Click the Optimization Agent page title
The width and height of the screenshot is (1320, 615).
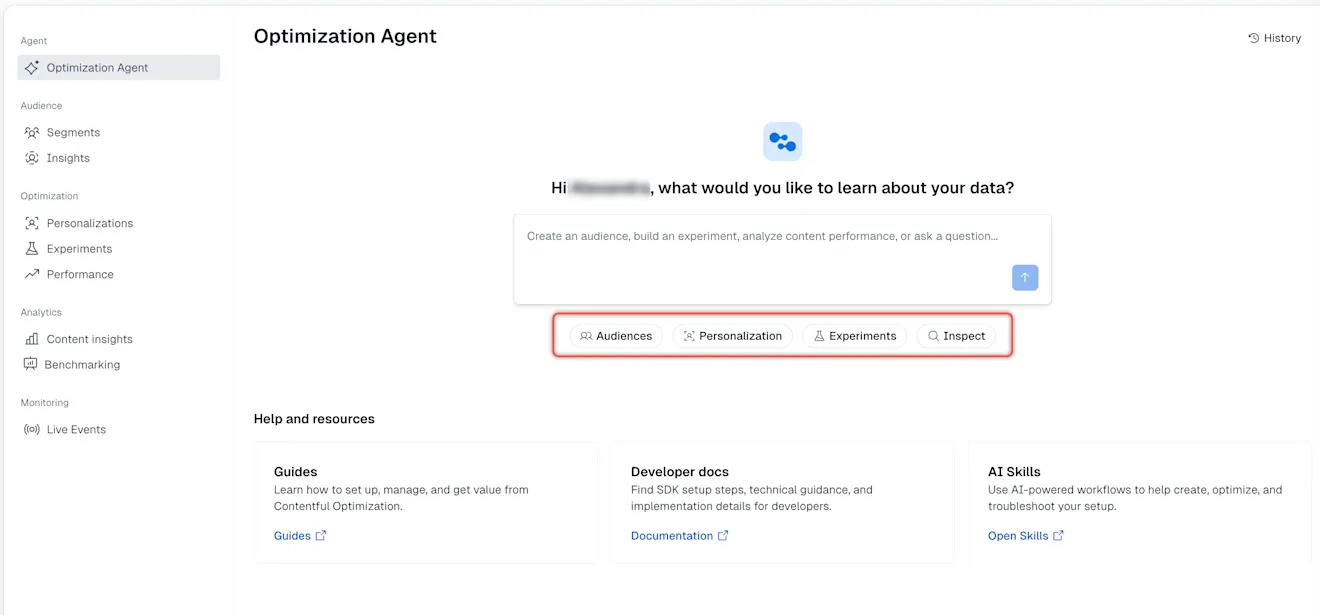tap(345, 36)
